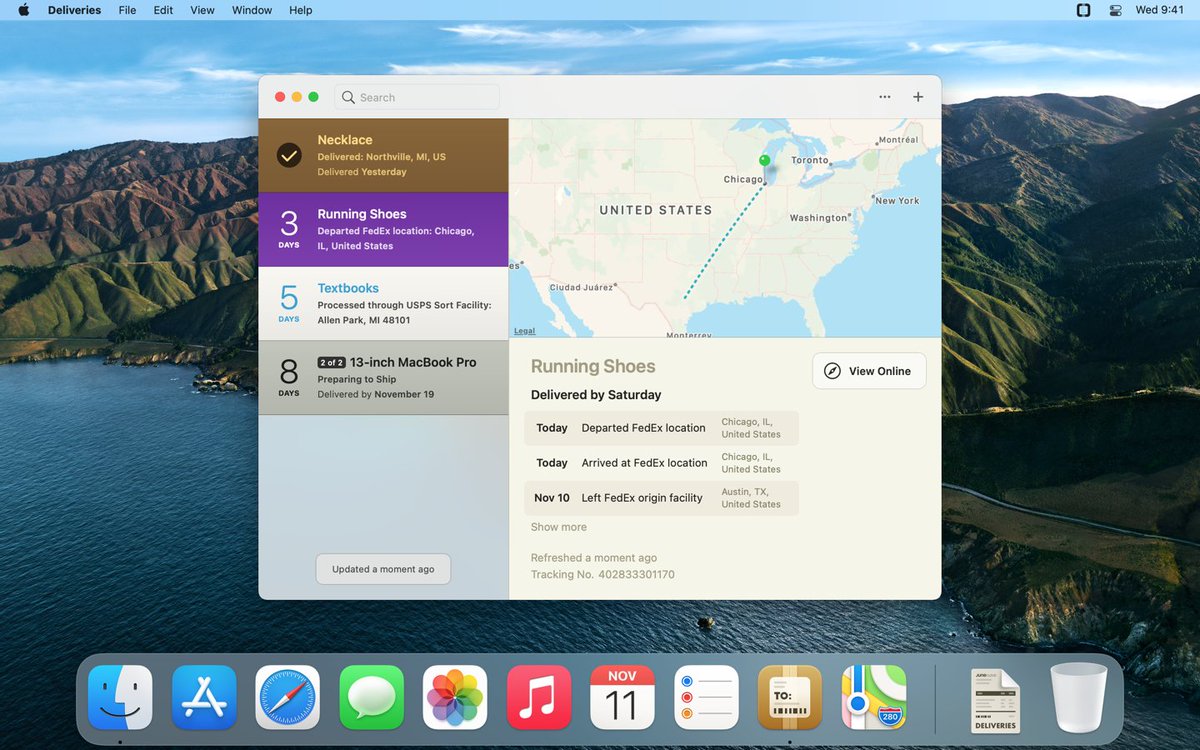
Task: Open the Window menu
Action: [252, 10]
